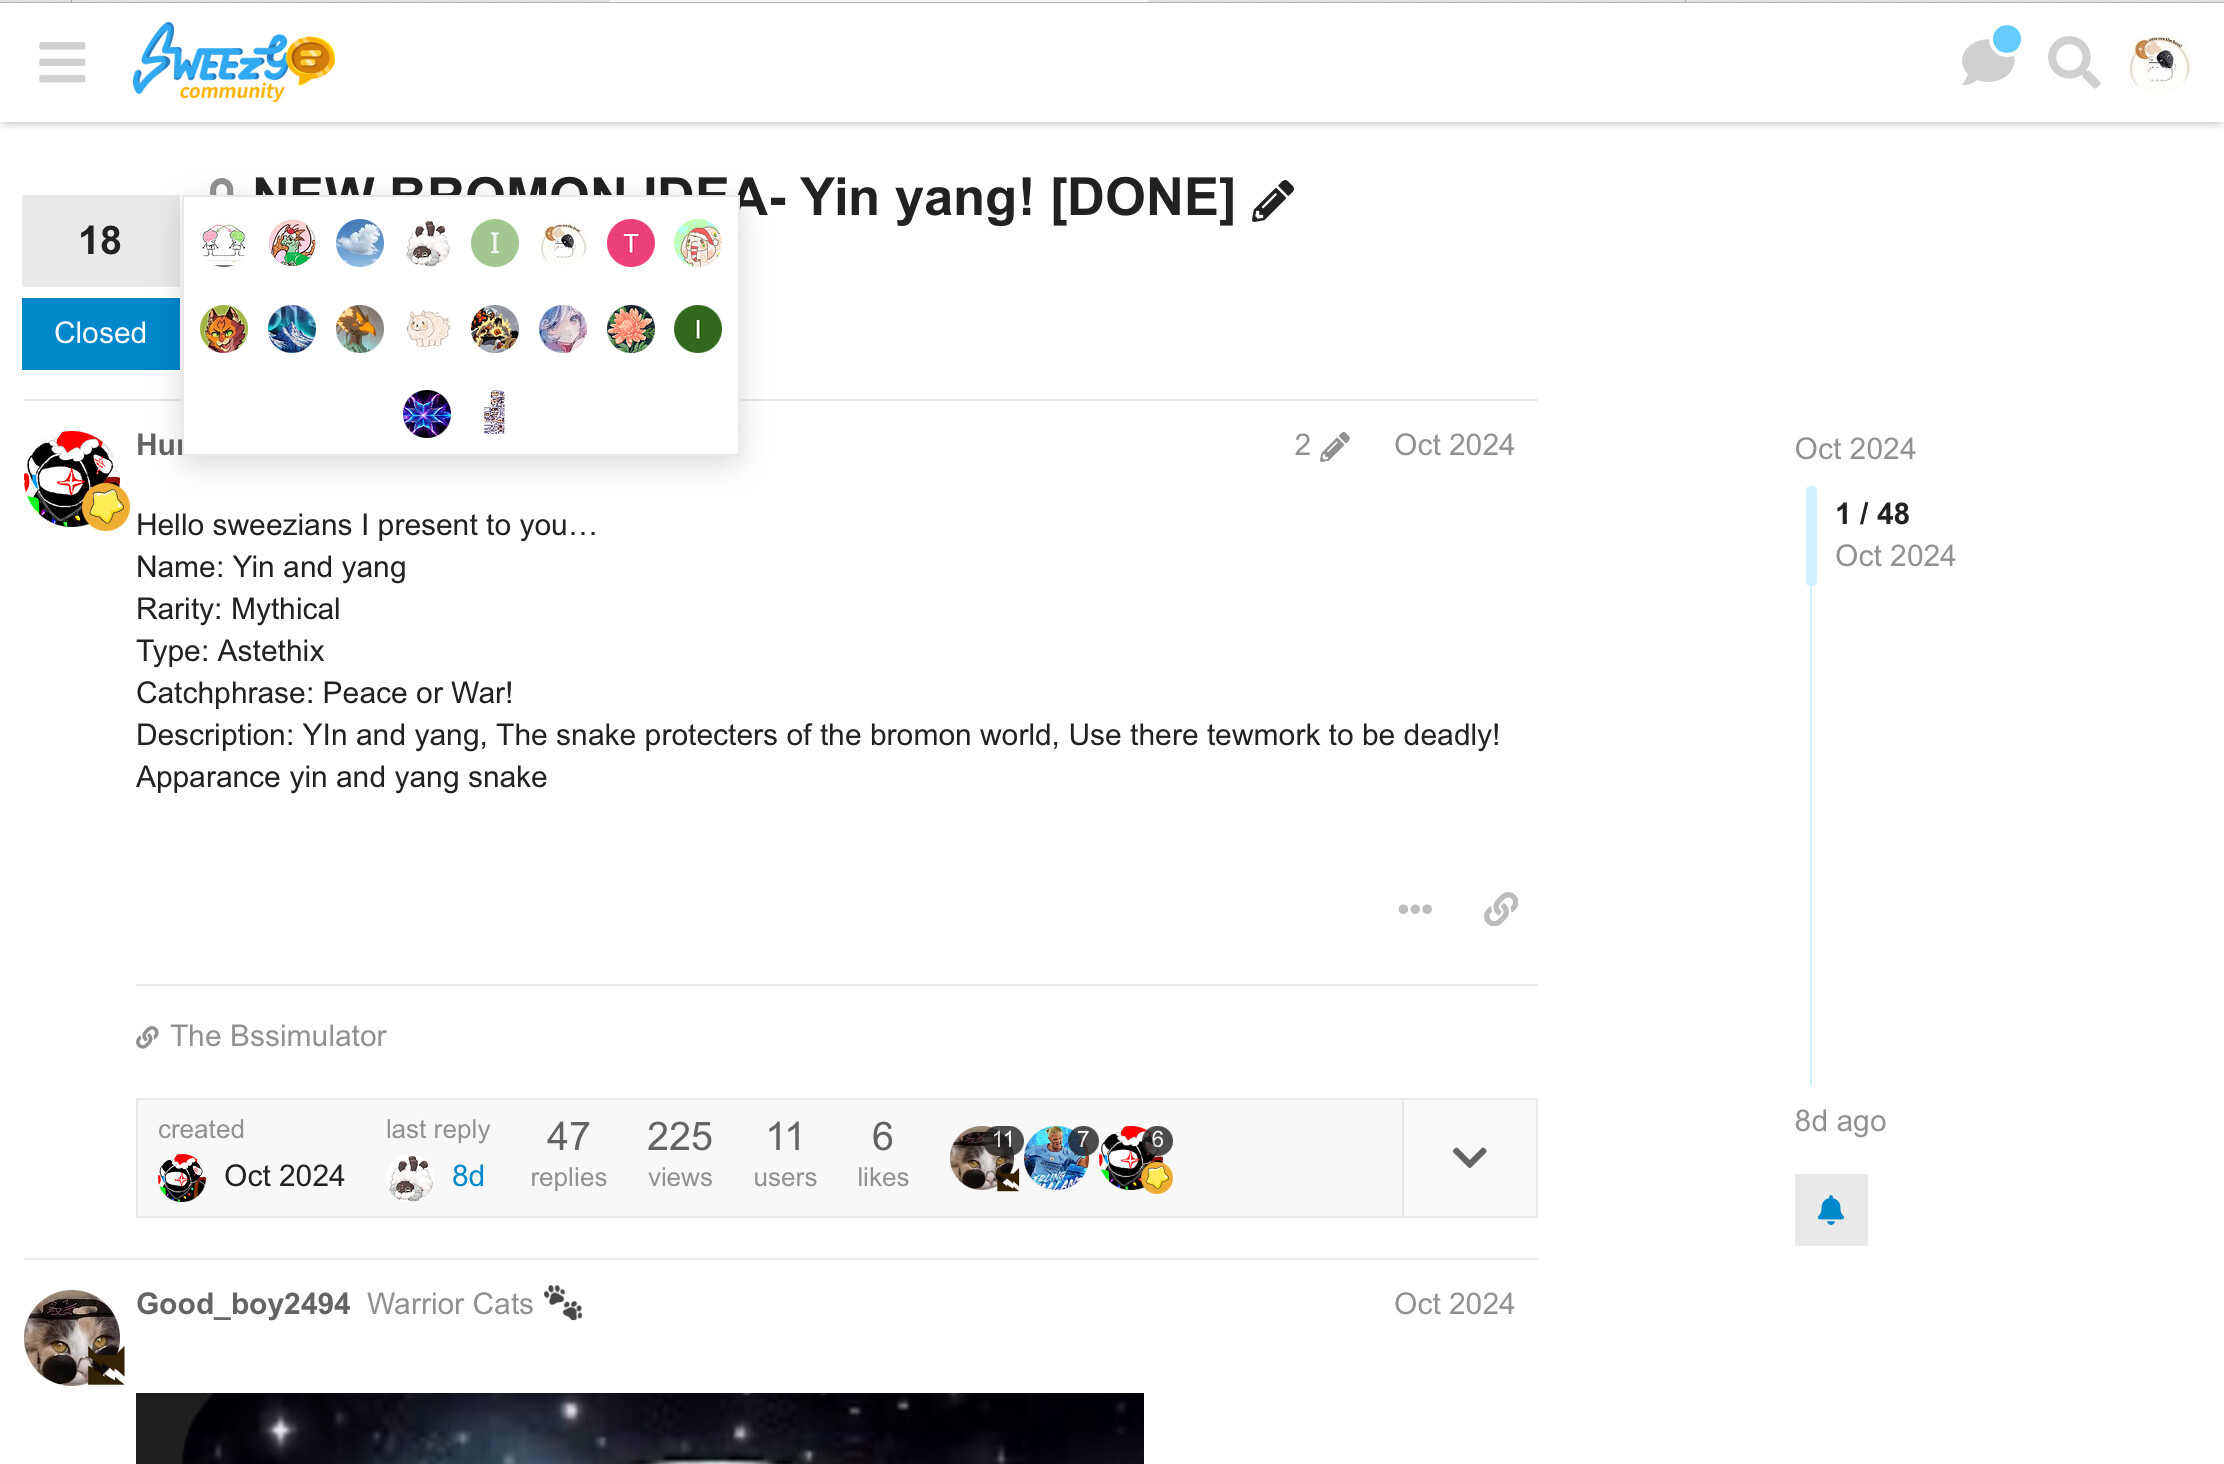This screenshot has width=2224, height=1464.
Task: Open the eagle bird voter avatar
Action: tap(360, 329)
